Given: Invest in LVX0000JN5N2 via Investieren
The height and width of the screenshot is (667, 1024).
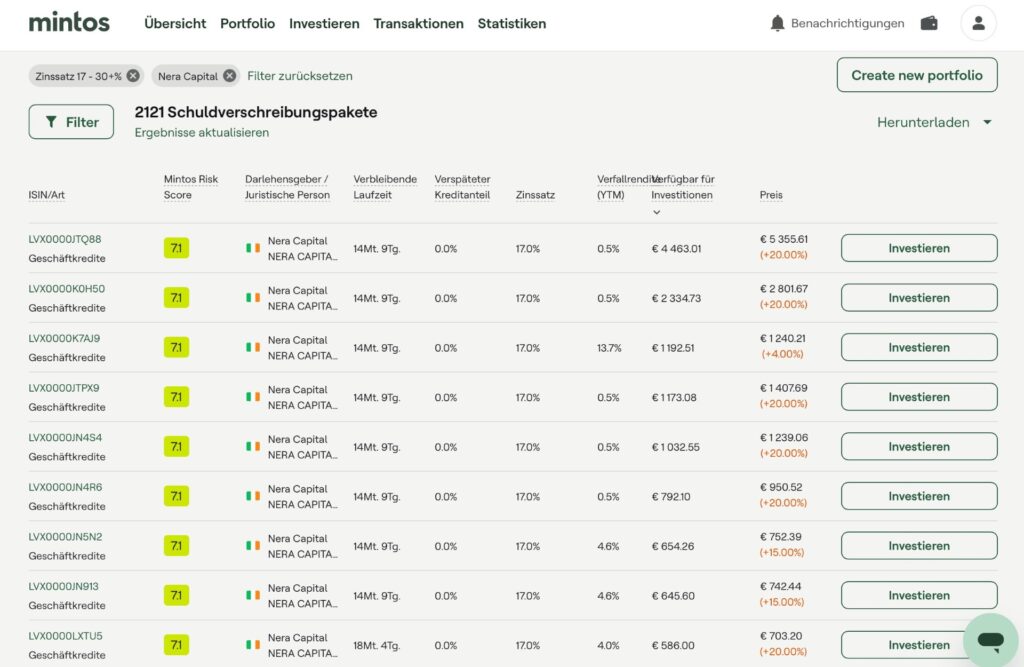Looking at the screenshot, I should click(918, 546).
